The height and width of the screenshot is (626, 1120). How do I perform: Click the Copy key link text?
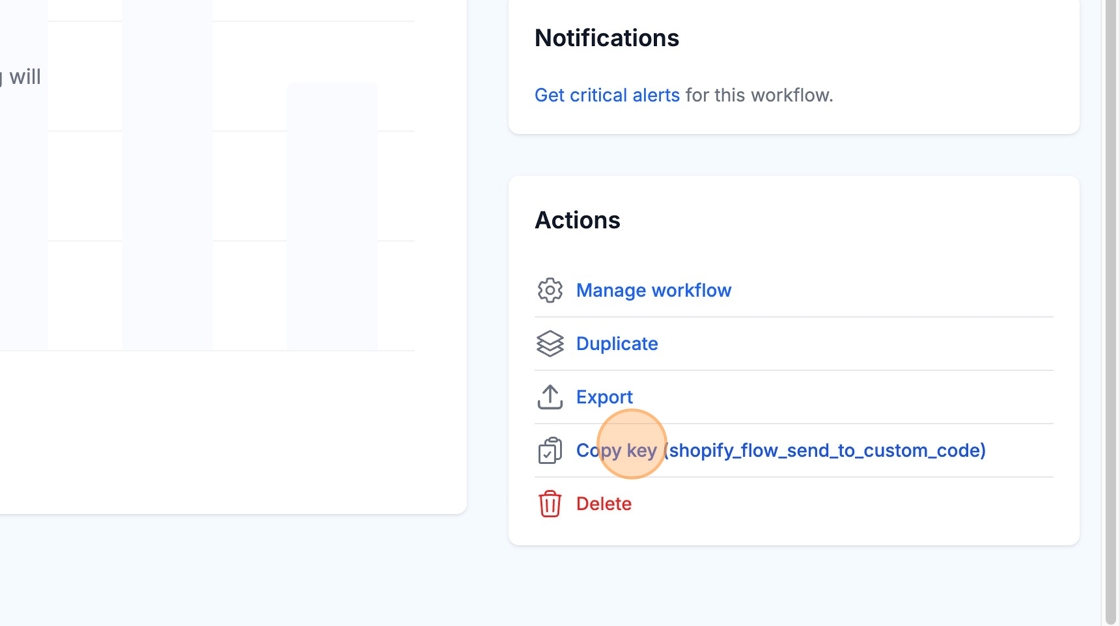click(x=616, y=450)
